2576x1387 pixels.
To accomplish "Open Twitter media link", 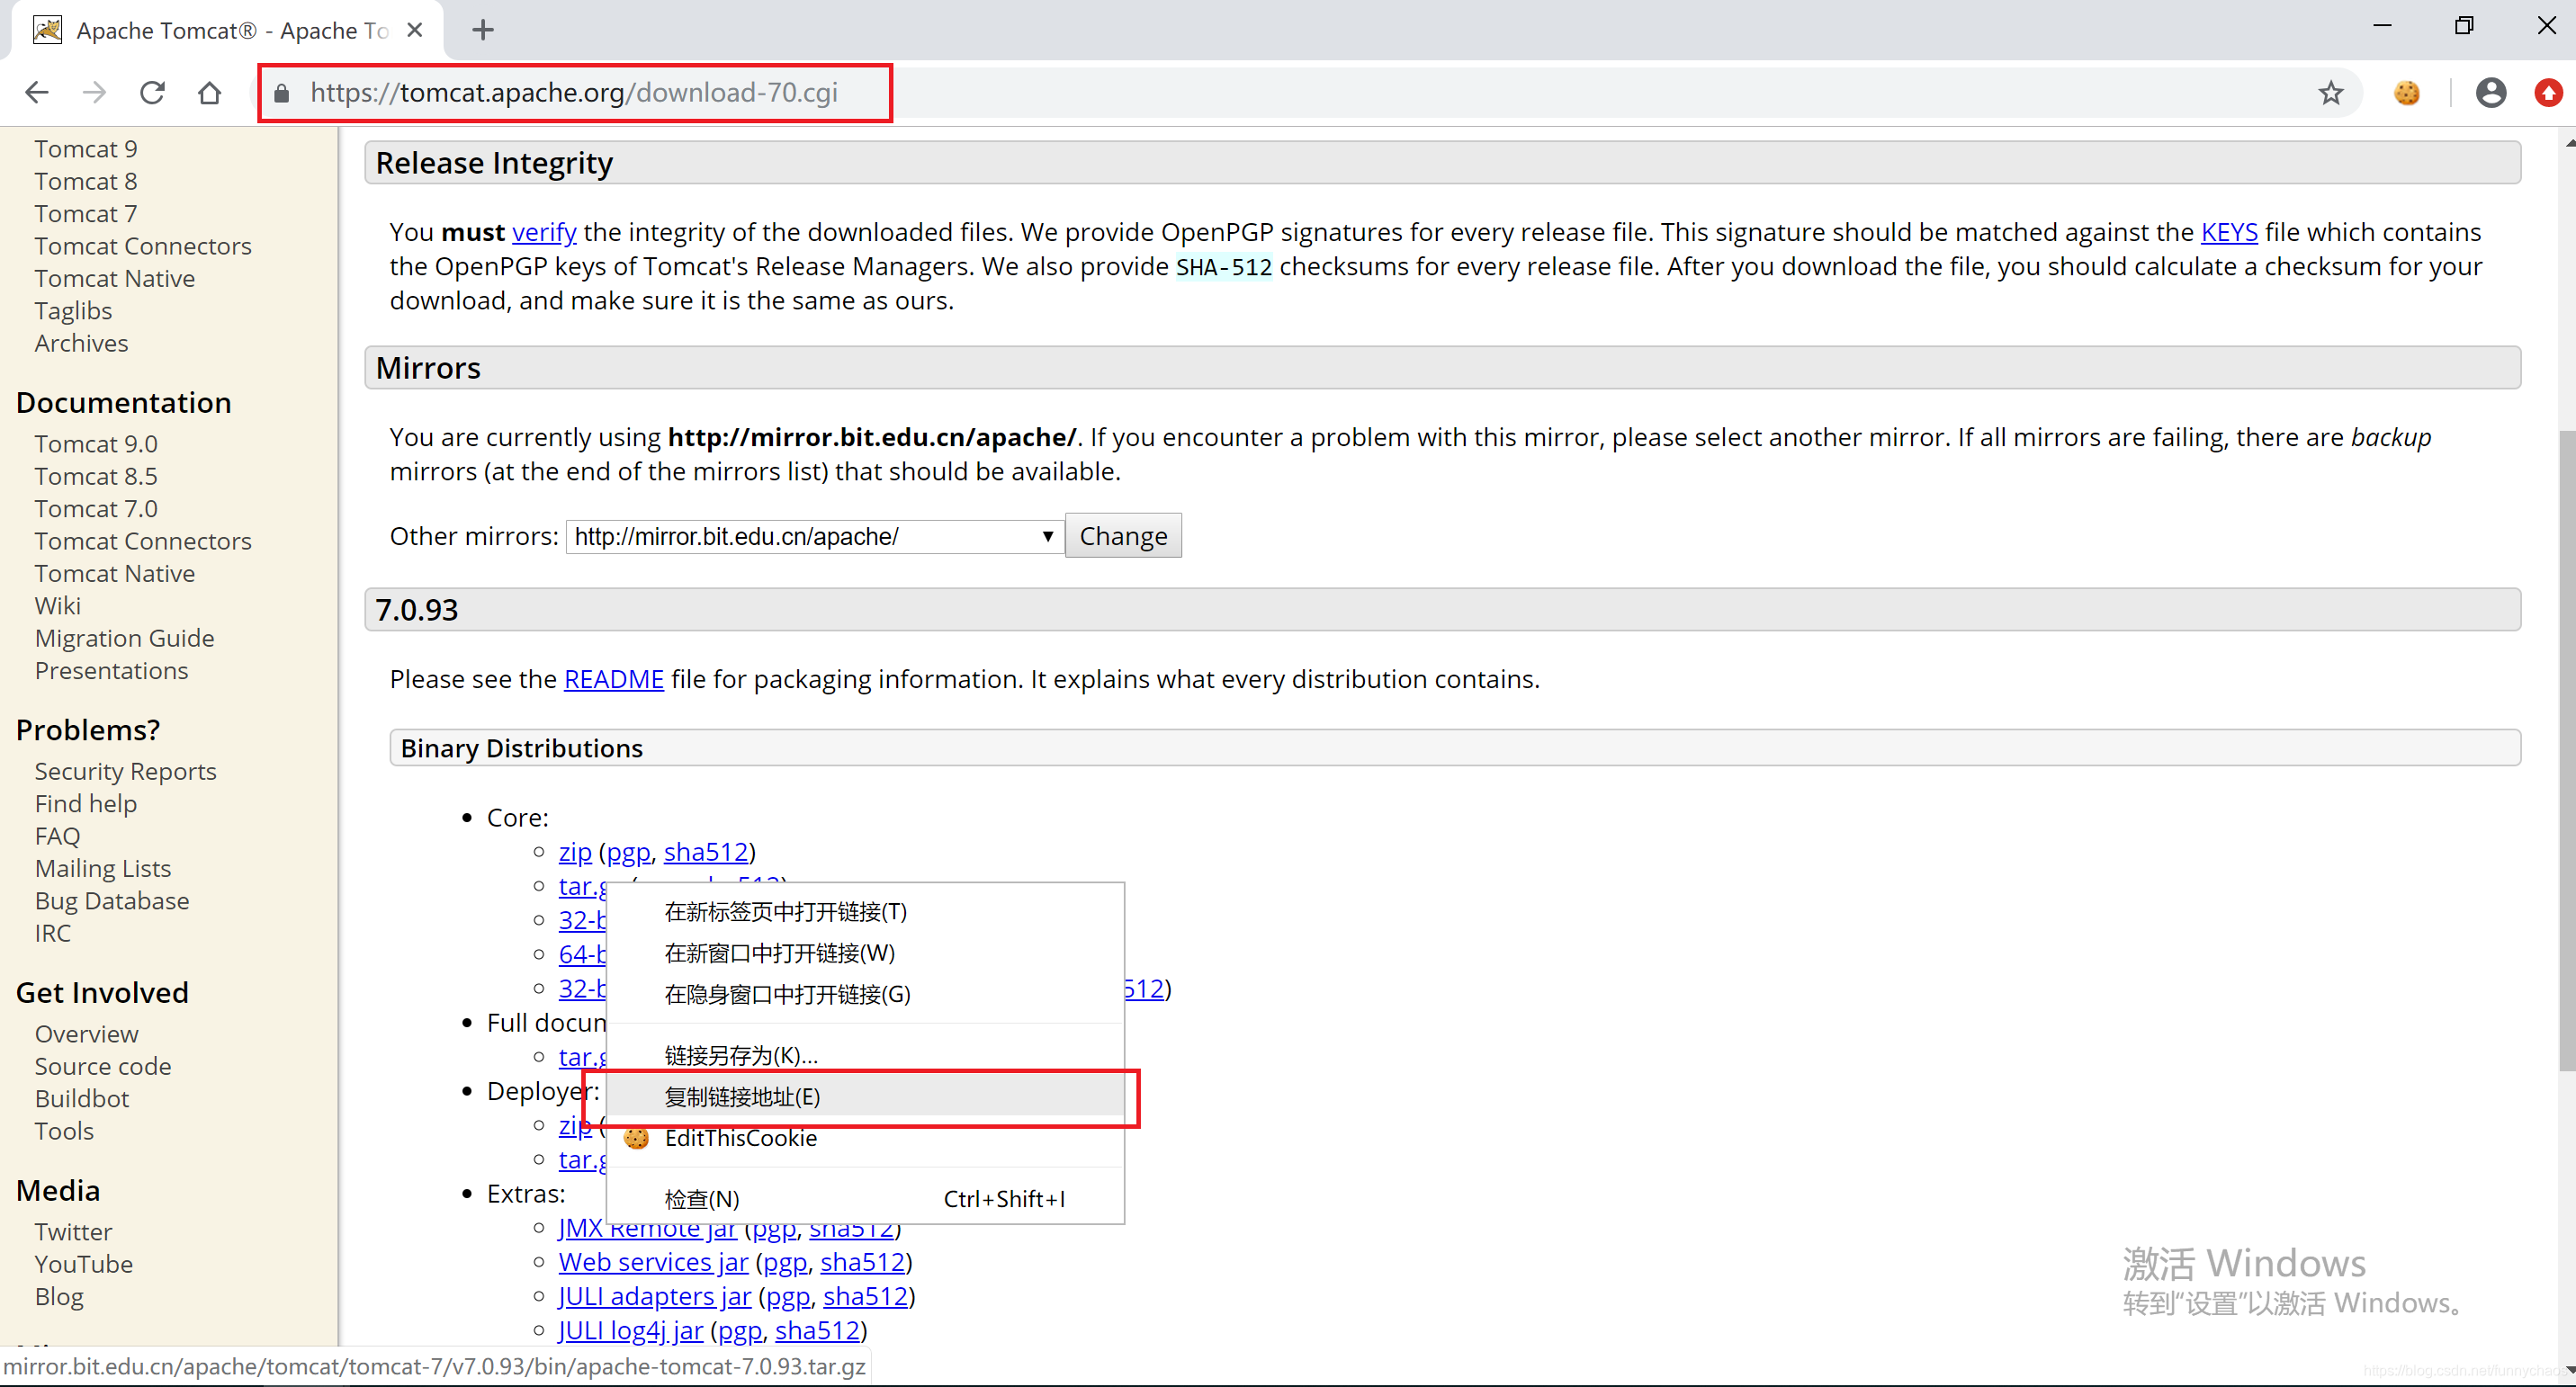I will point(73,1232).
